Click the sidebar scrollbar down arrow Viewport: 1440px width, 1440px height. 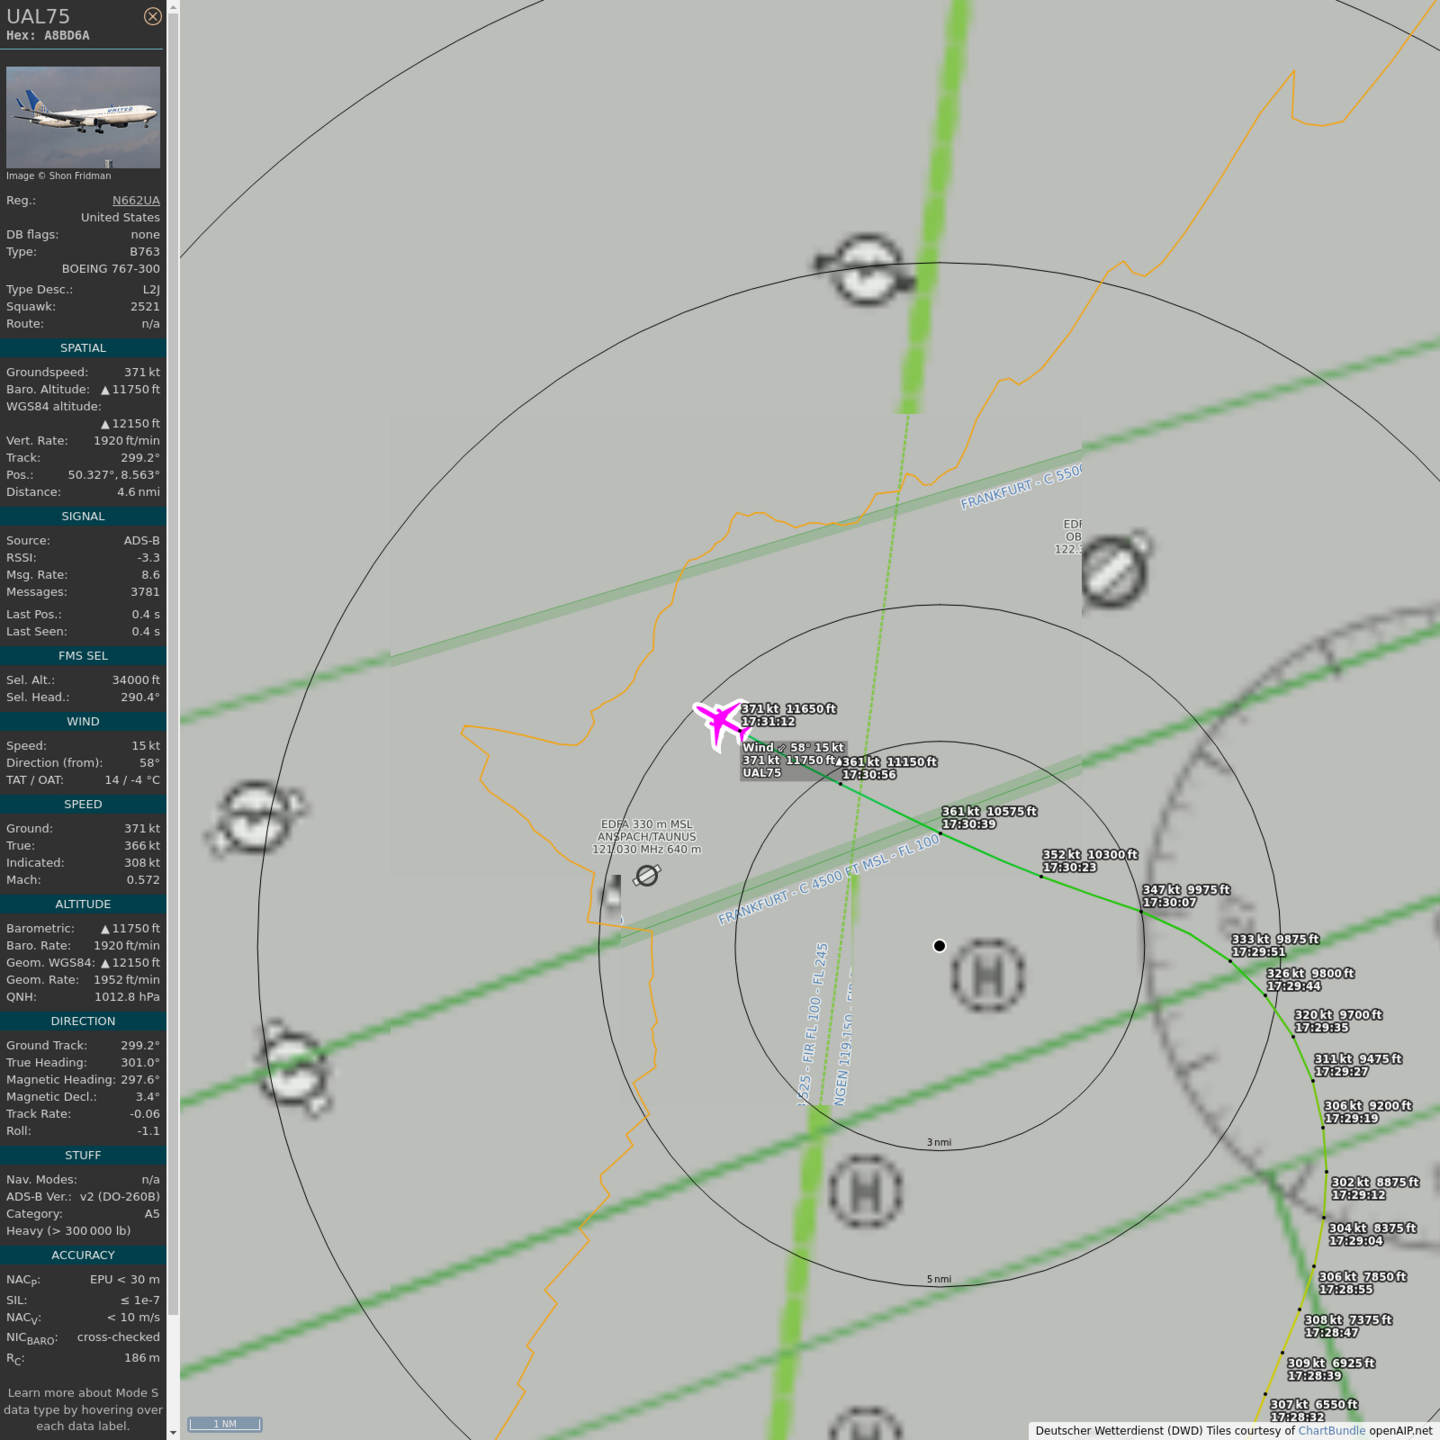pyautogui.click(x=173, y=1432)
